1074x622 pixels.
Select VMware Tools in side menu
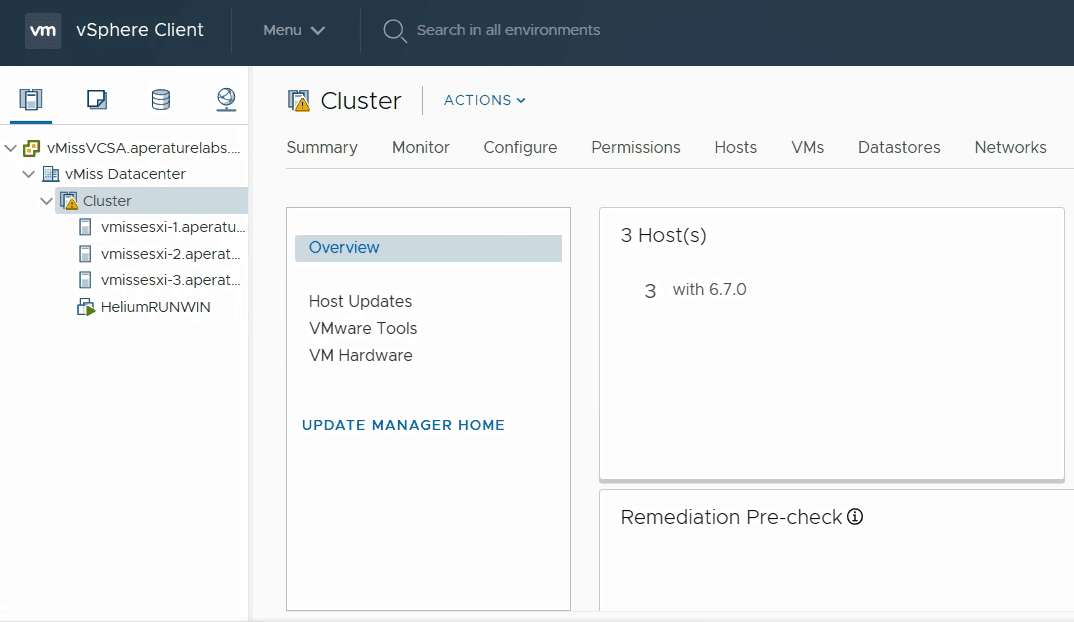pyautogui.click(x=363, y=328)
